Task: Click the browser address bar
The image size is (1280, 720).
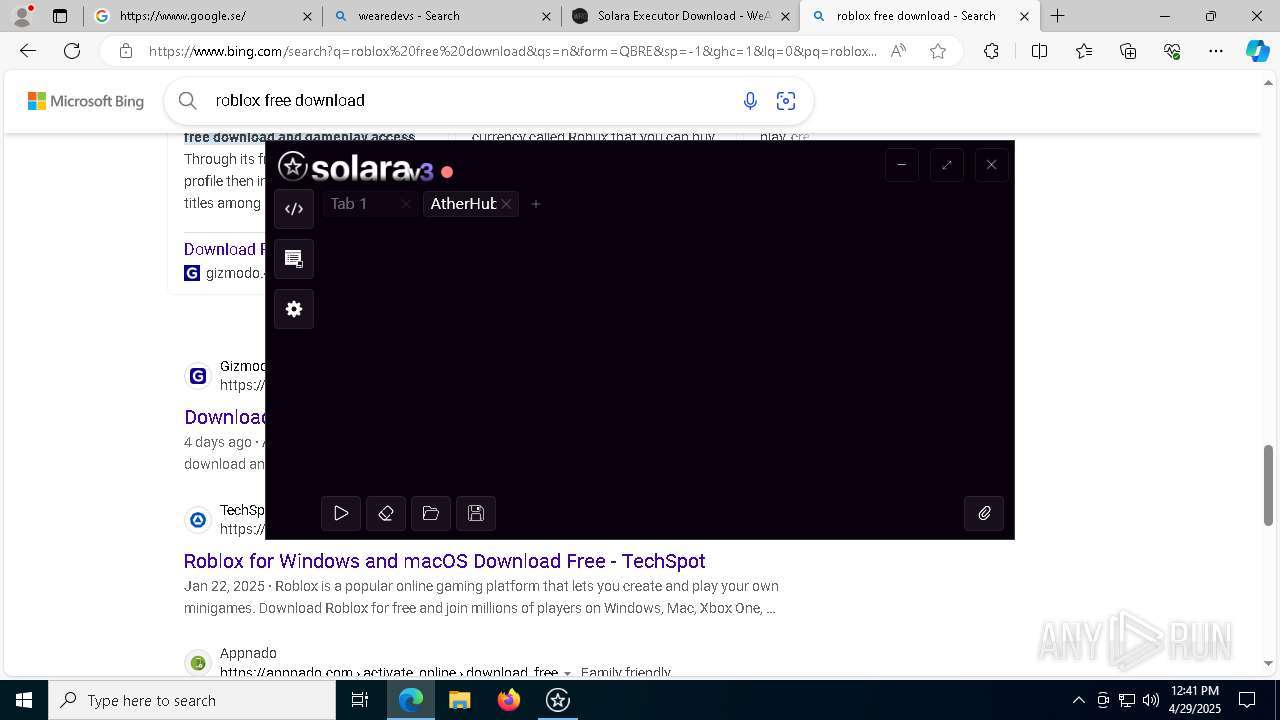Action: (x=513, y=51)
